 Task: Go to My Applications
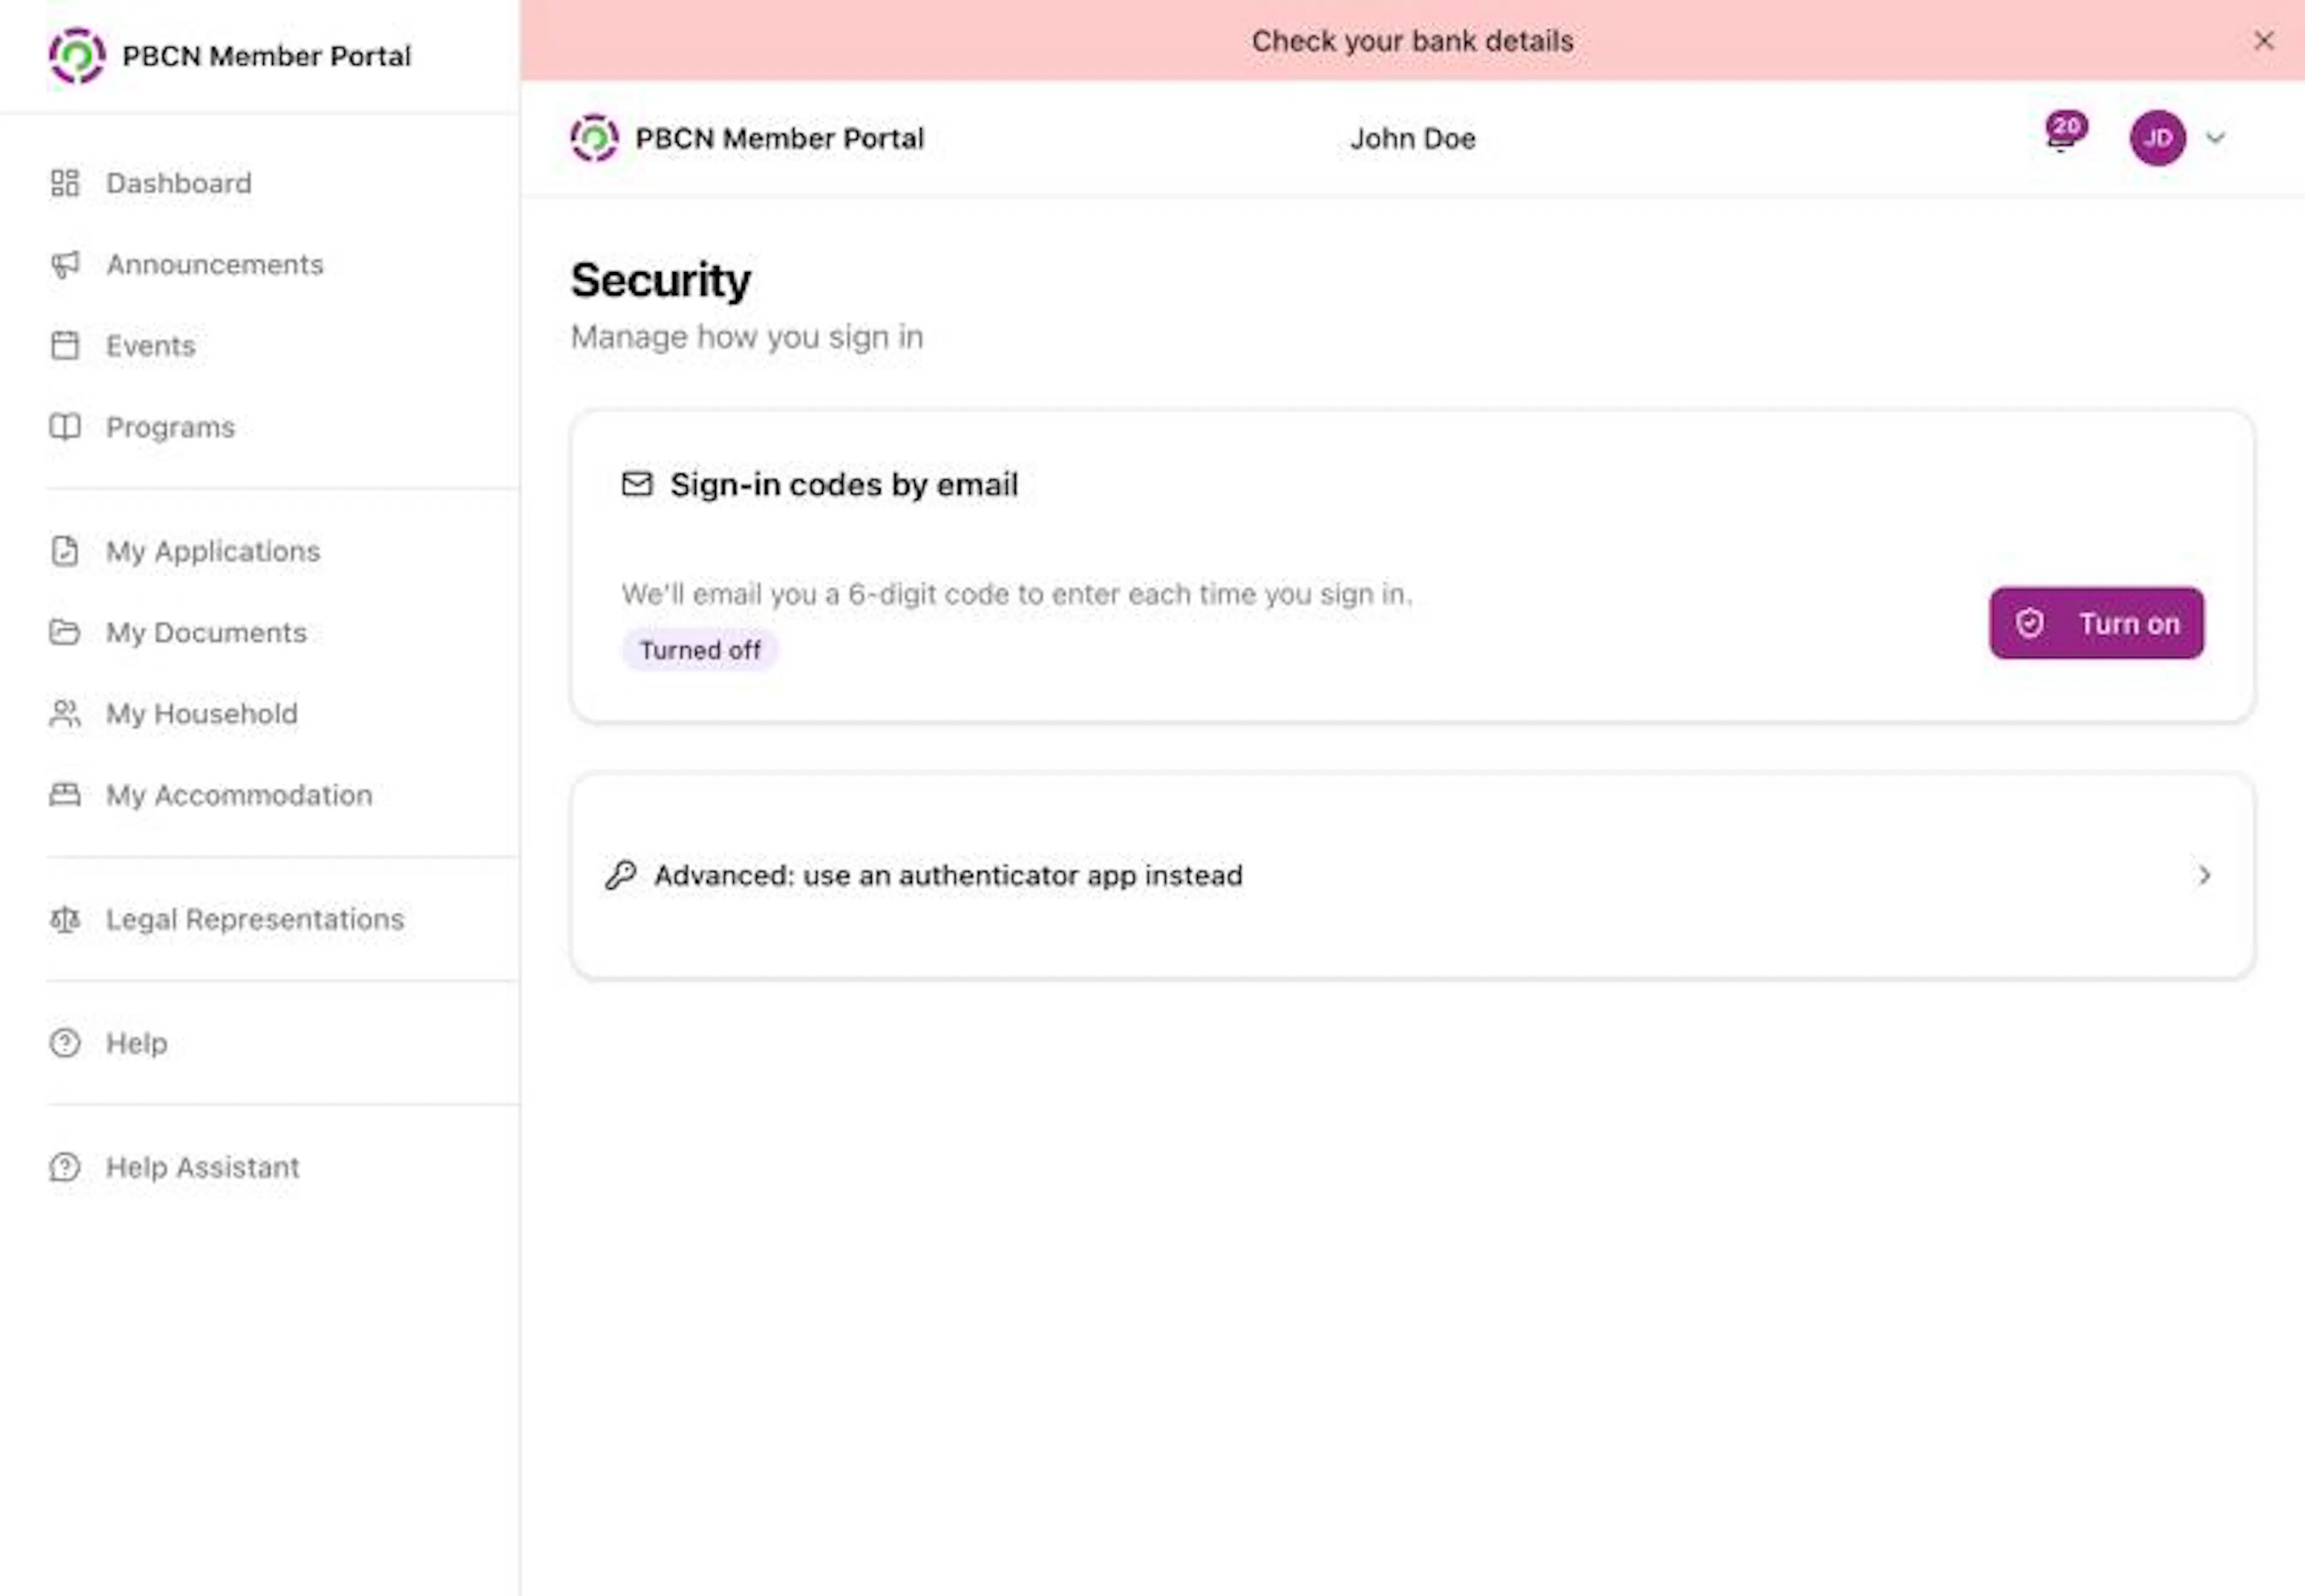(x=213, y=551)
